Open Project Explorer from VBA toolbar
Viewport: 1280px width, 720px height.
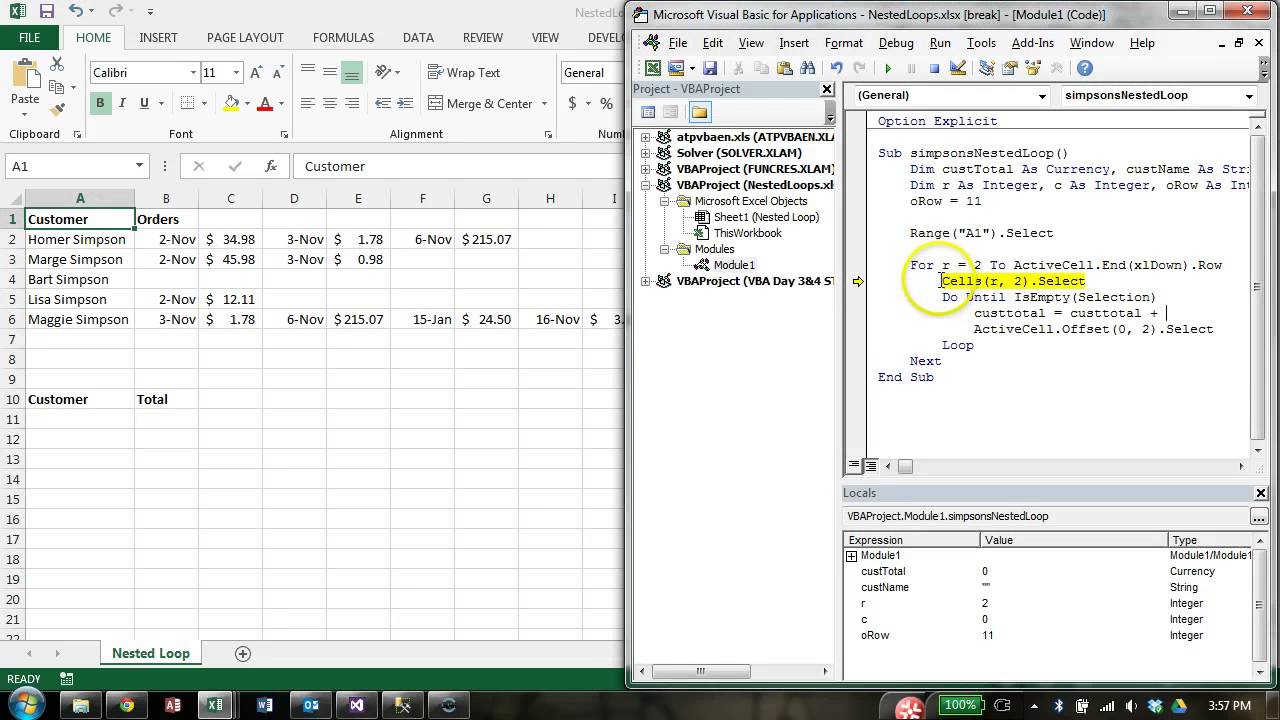click(987, 68)
